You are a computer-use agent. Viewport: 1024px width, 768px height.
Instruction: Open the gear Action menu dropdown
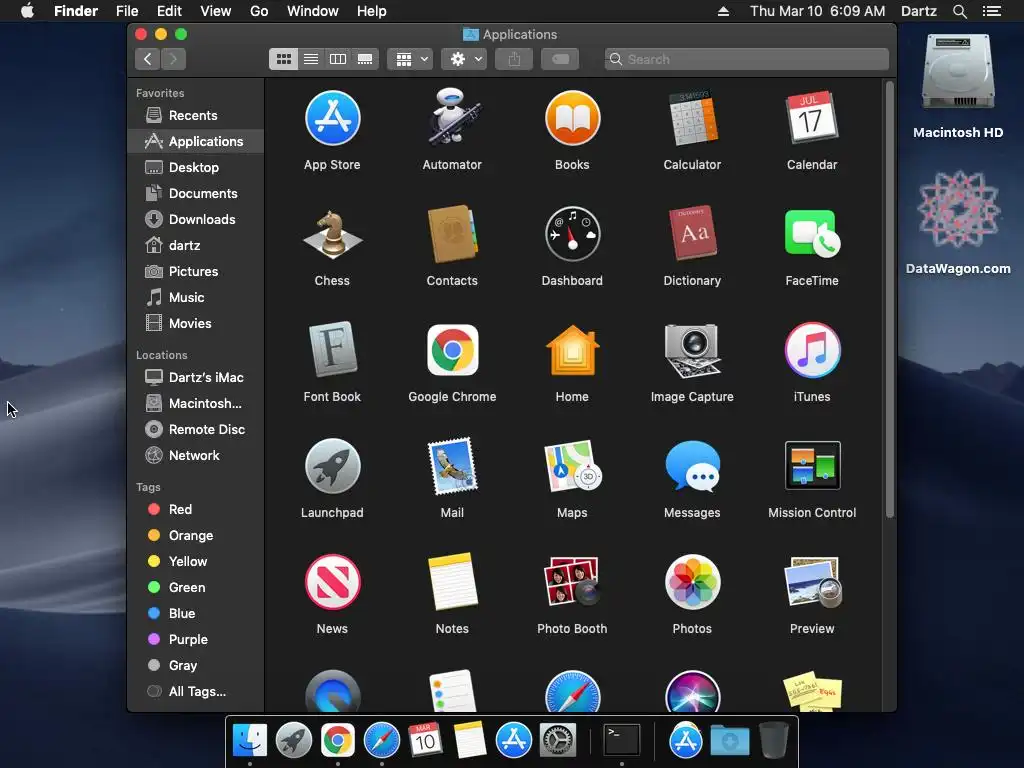pyautogui.click(x=464, y=59)
